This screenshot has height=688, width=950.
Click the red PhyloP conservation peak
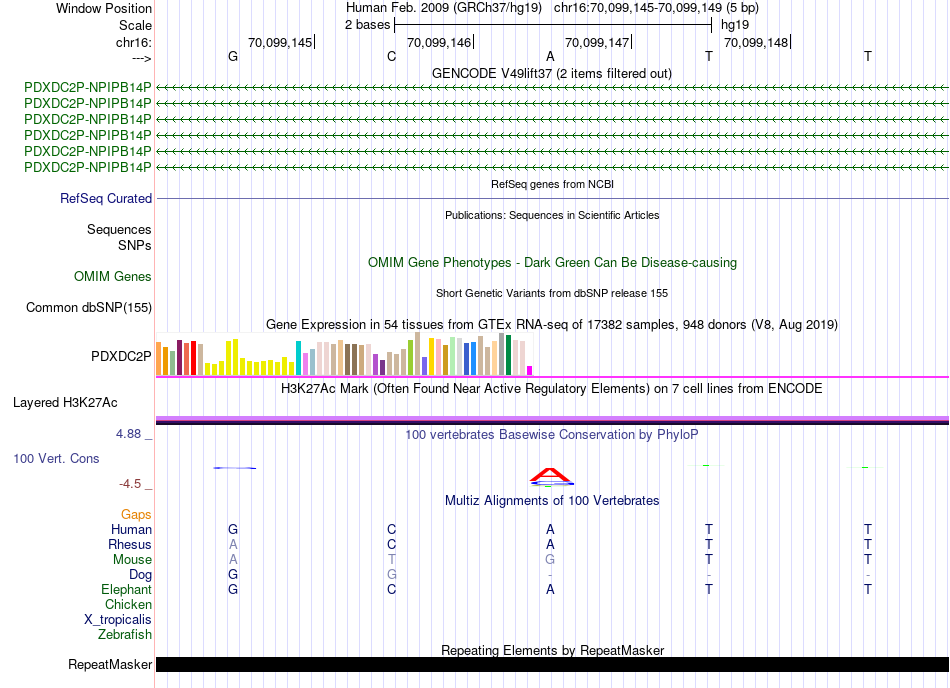550,475
